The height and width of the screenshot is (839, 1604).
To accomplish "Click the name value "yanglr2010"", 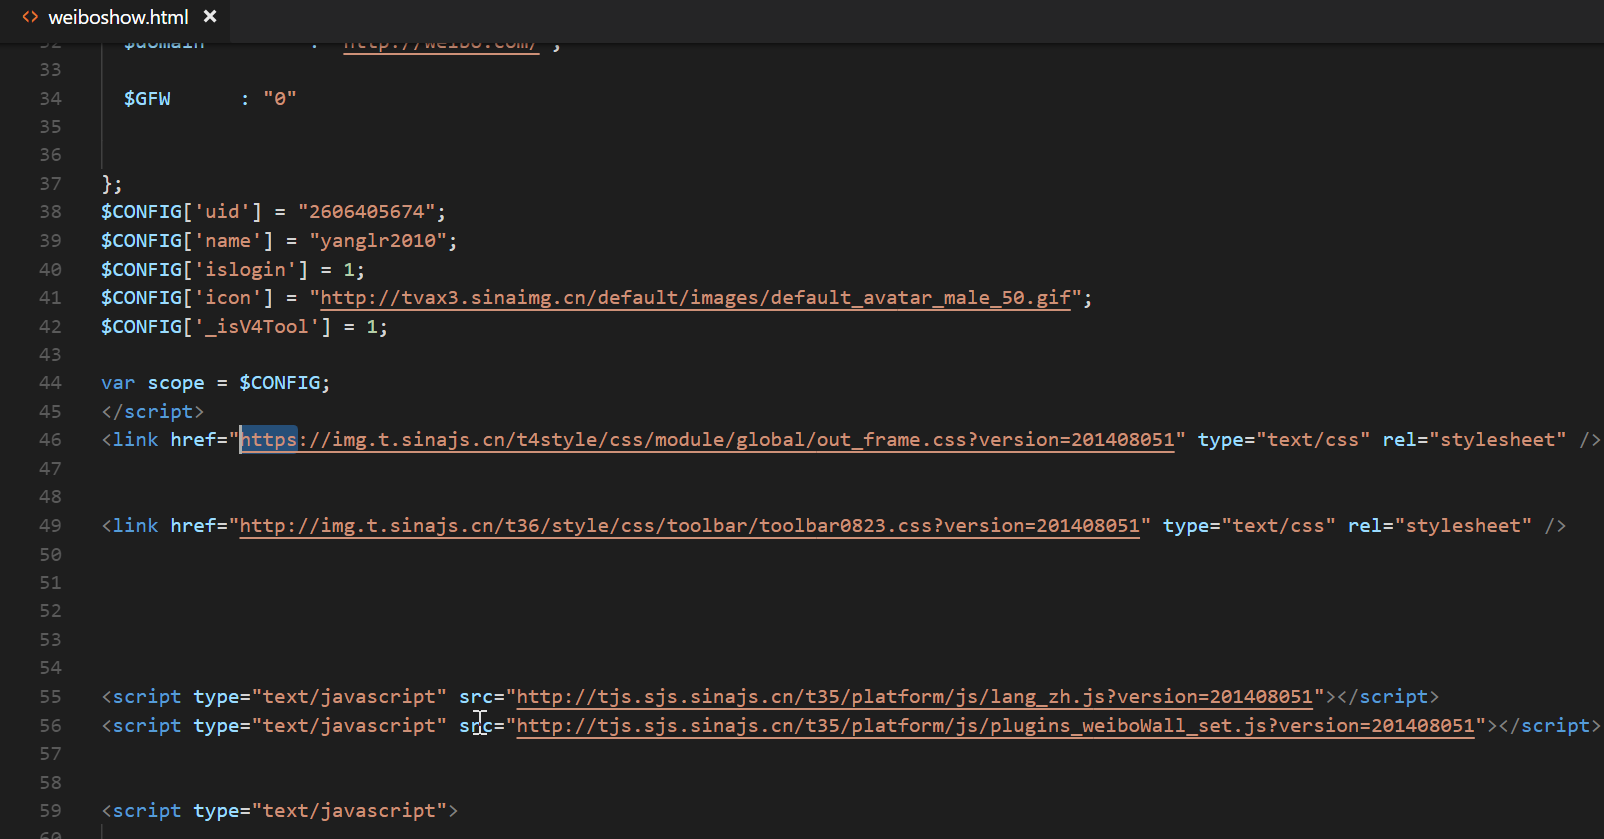I will coord(379,241).
